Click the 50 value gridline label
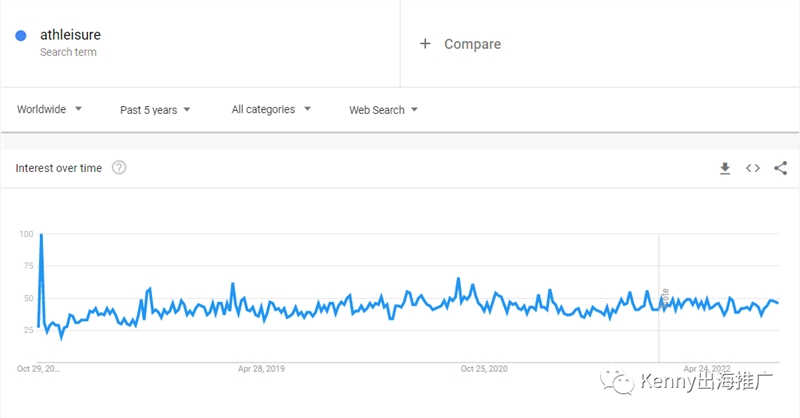The width and height of the screenshot is (800, 418). 27,298
